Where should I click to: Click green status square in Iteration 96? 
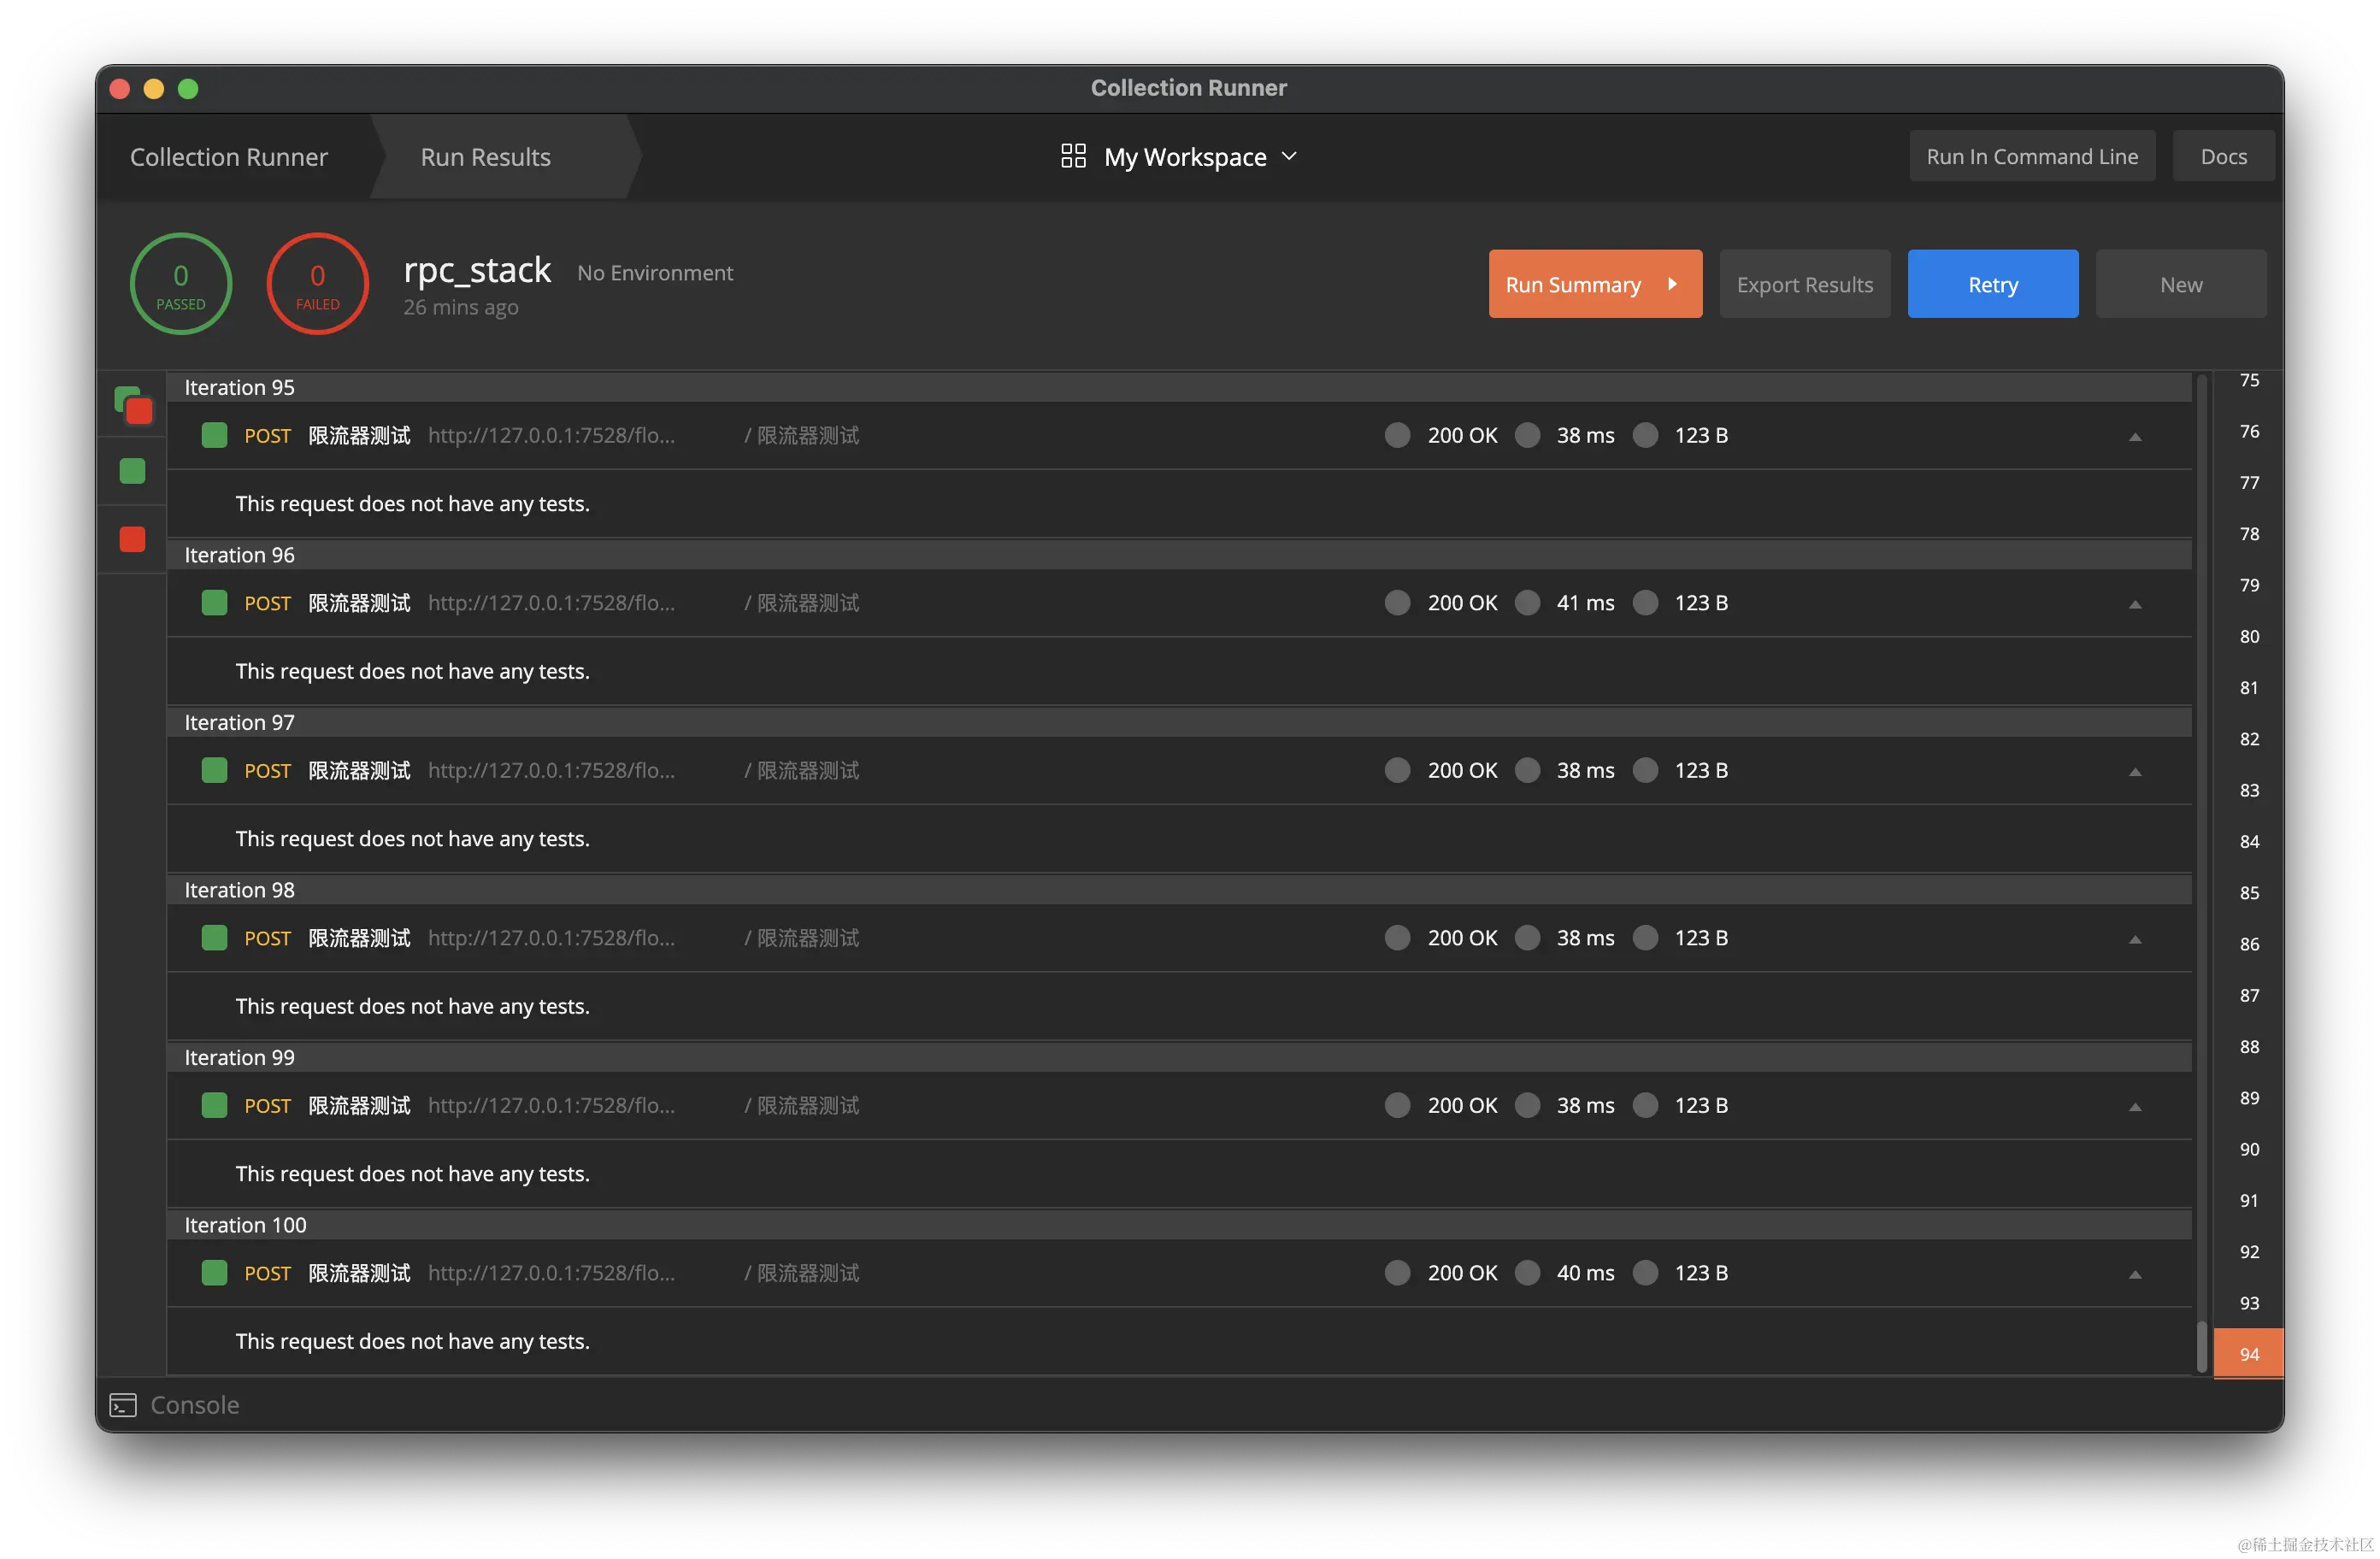pyautogui.click(x=214, y=603)
